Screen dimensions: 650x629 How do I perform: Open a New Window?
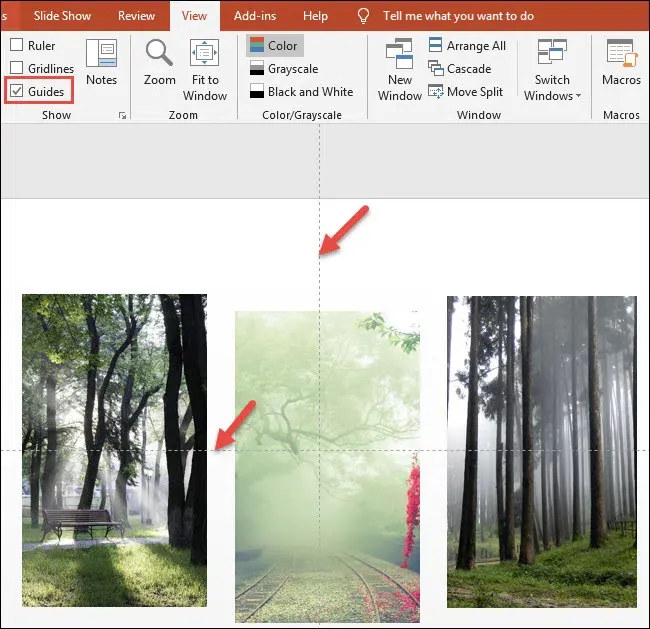[399, 53]
